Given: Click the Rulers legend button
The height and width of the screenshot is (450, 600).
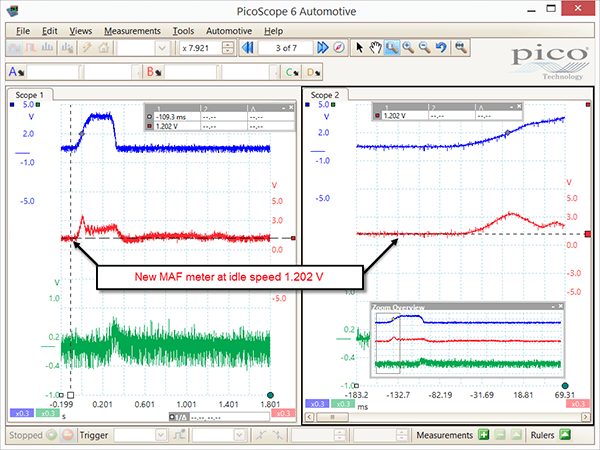Looking at the screenshot, I should pos(565,435).
